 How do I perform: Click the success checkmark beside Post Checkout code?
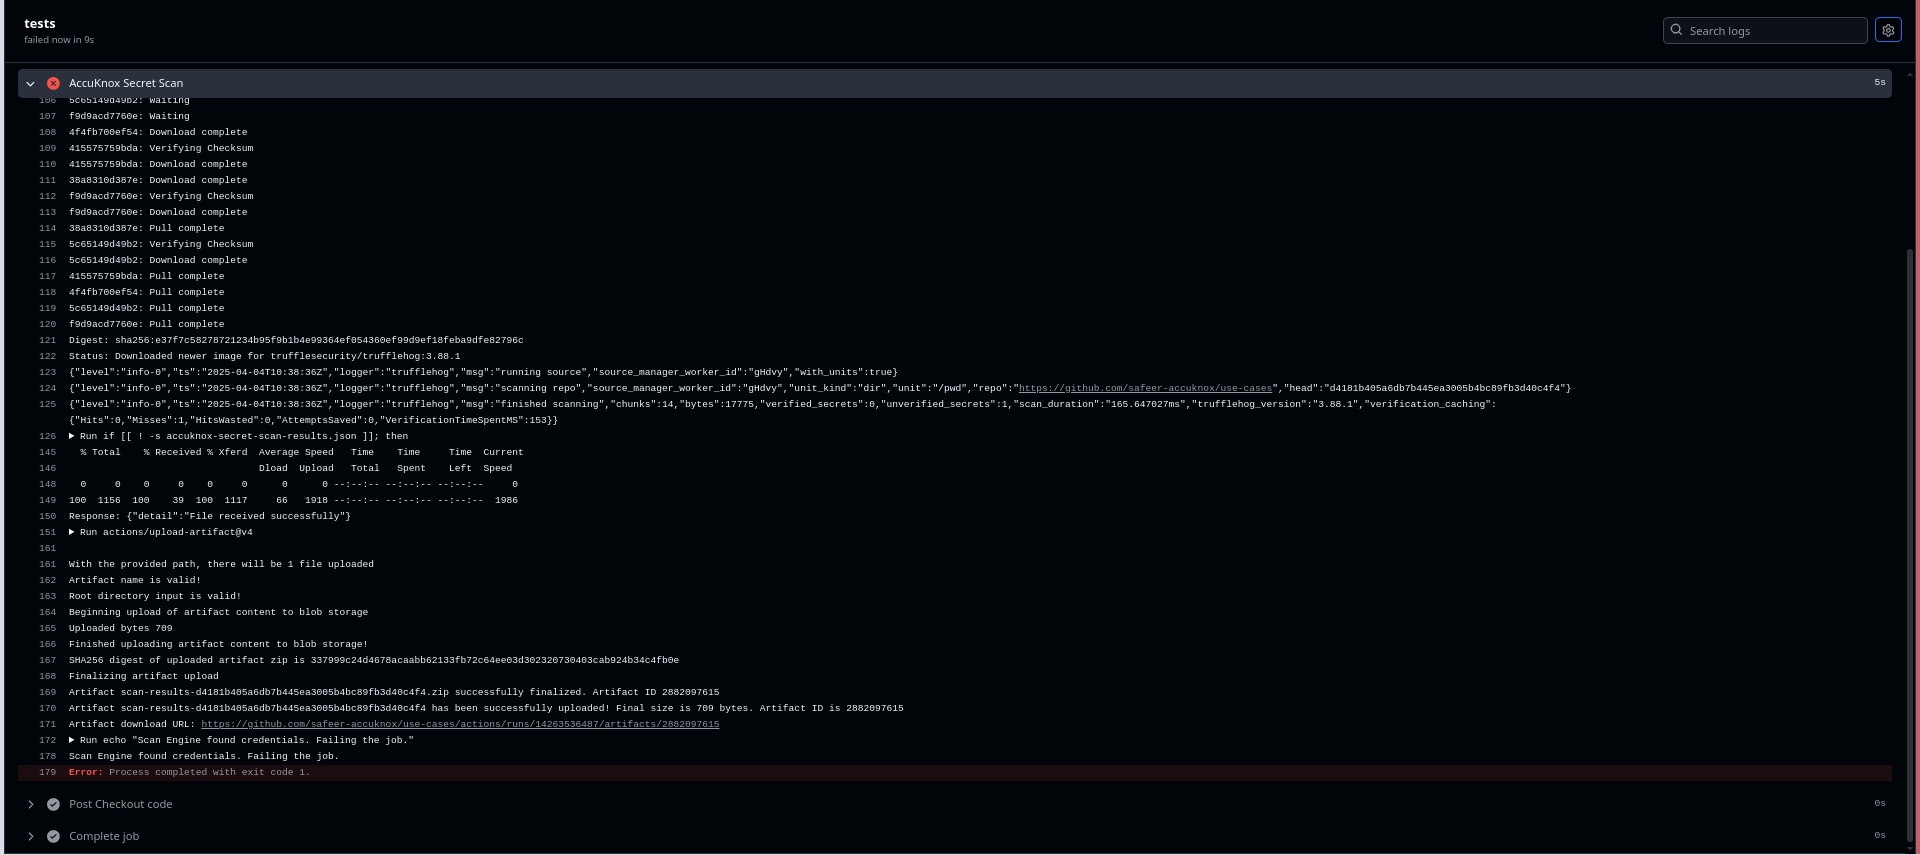pyautogui.click(x=53, y=804)
